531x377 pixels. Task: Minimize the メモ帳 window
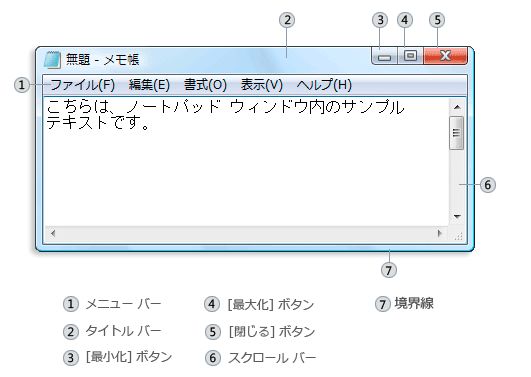[384, 56]
